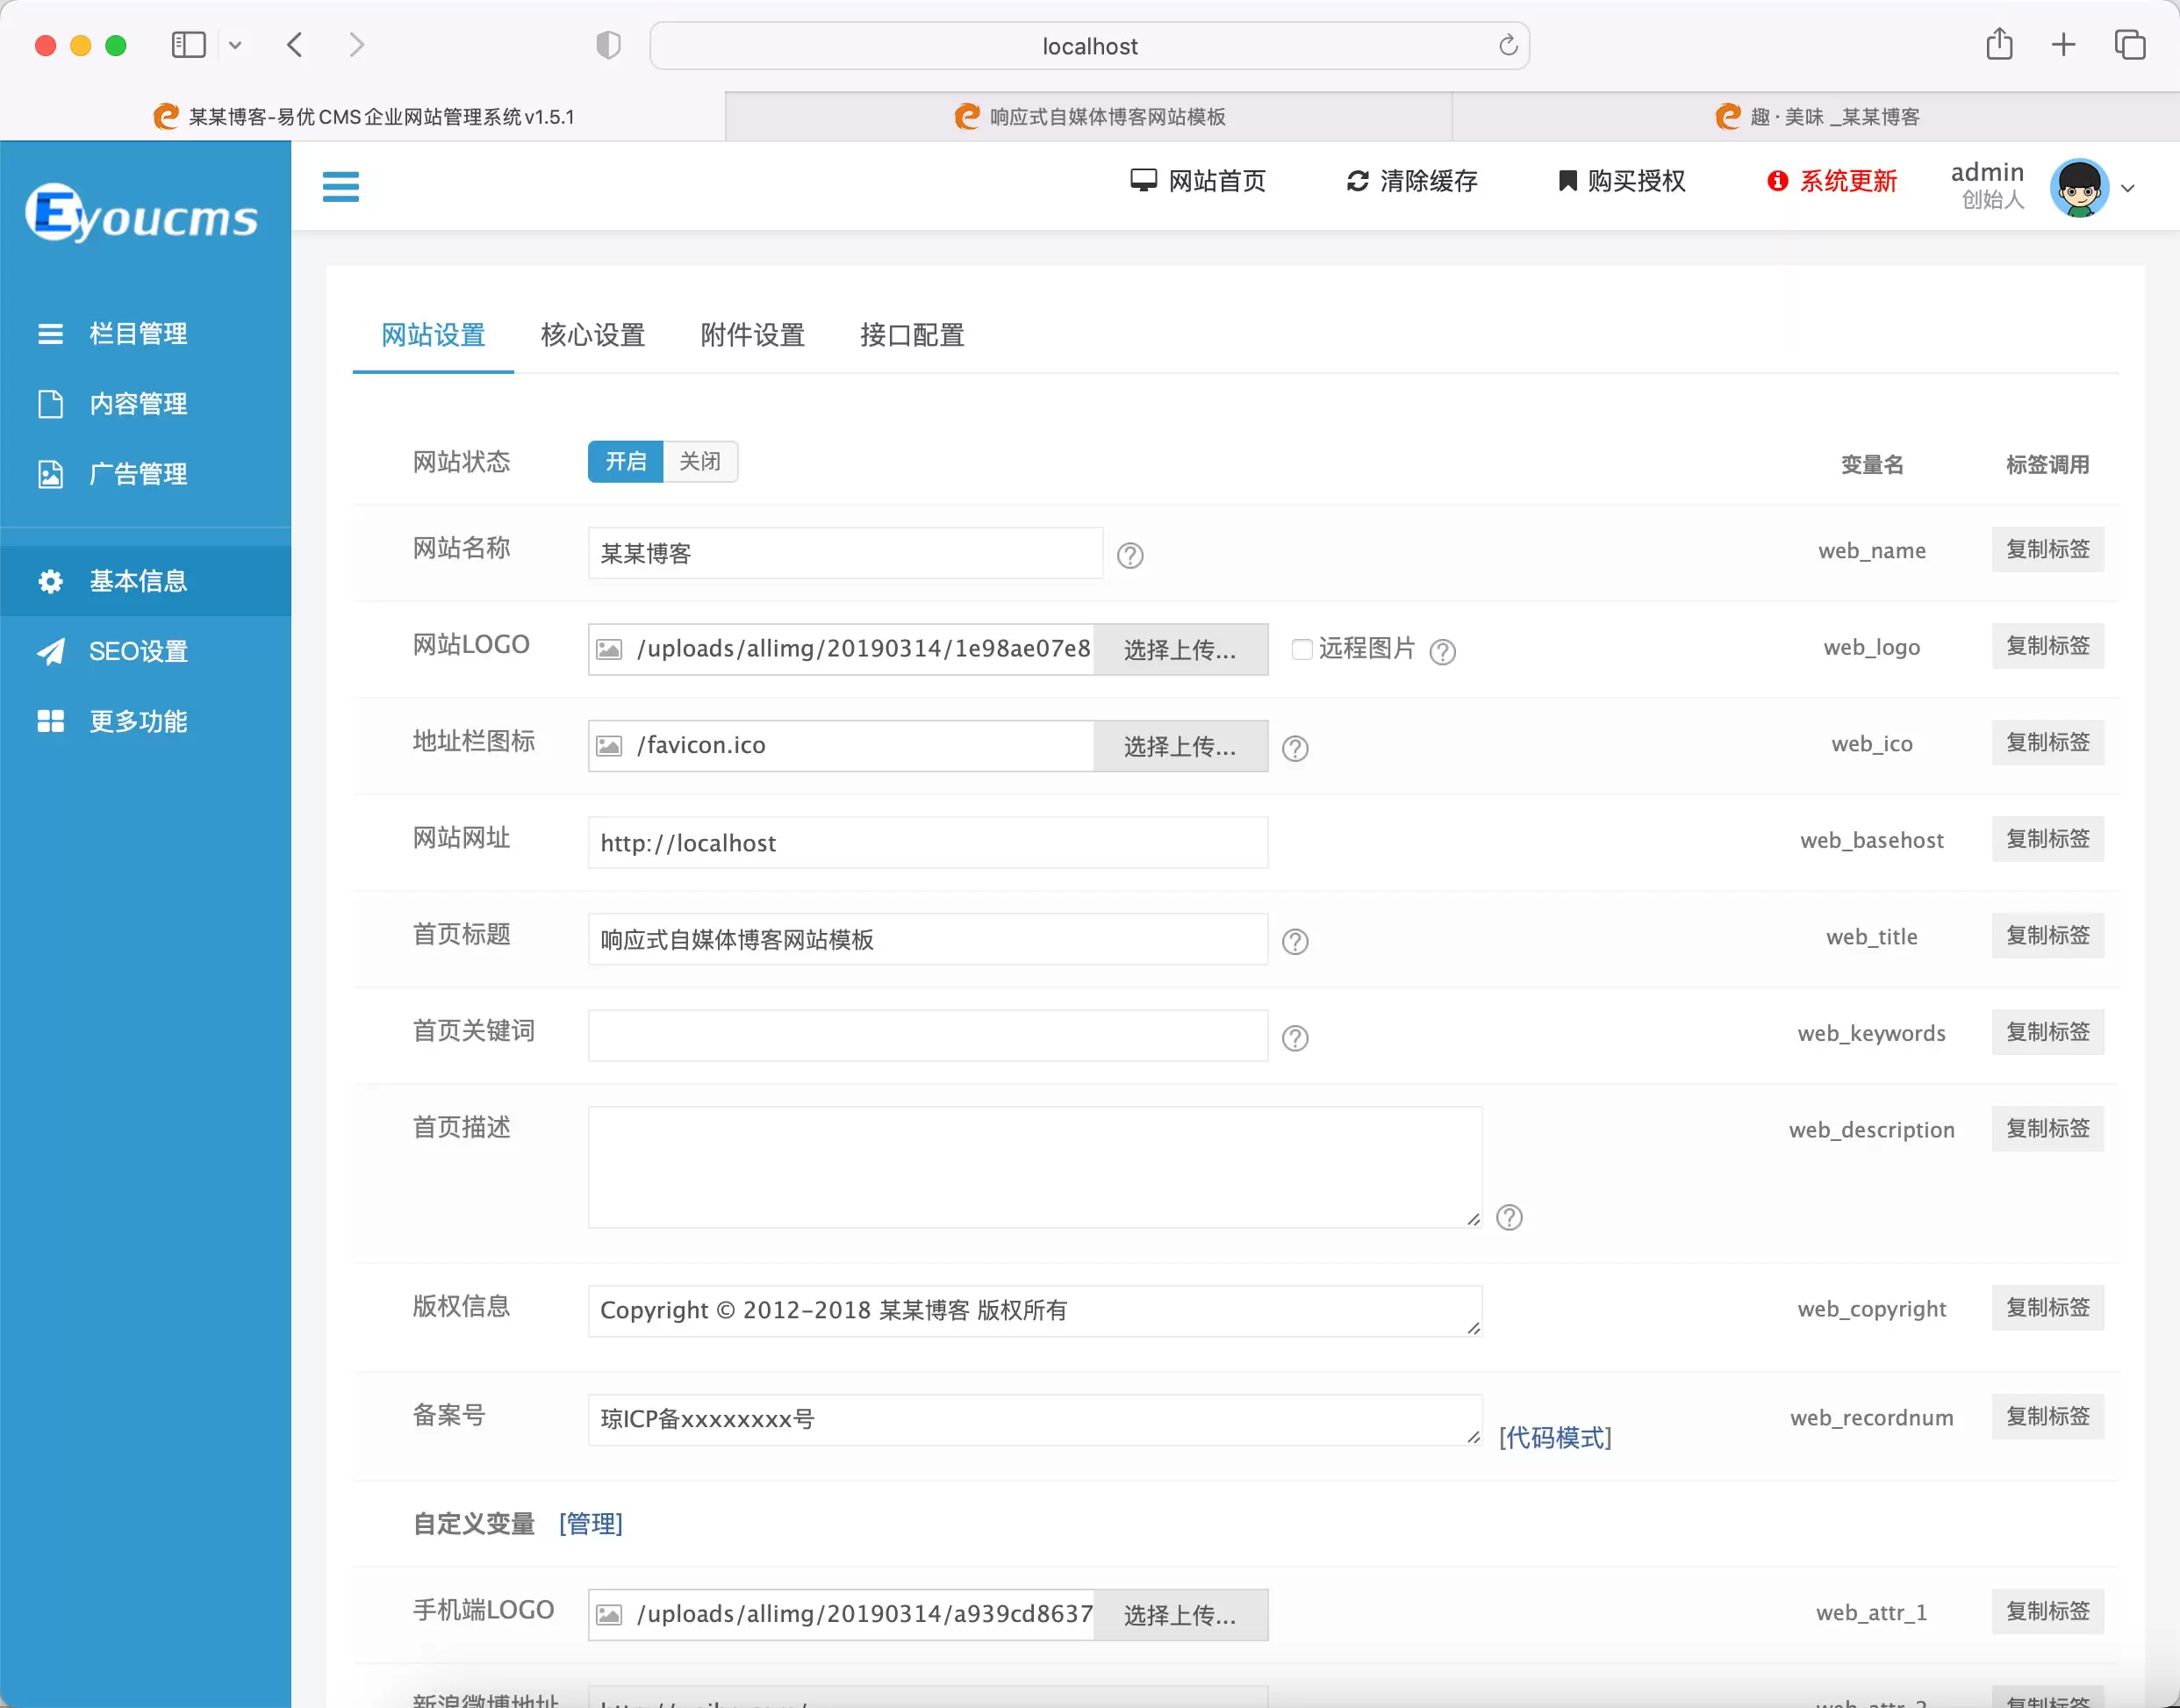This screenshot has width=2180, height=1708.
Task: Click 选择上传 button for 手机端LOGO
Action: pos(1180,1615)
